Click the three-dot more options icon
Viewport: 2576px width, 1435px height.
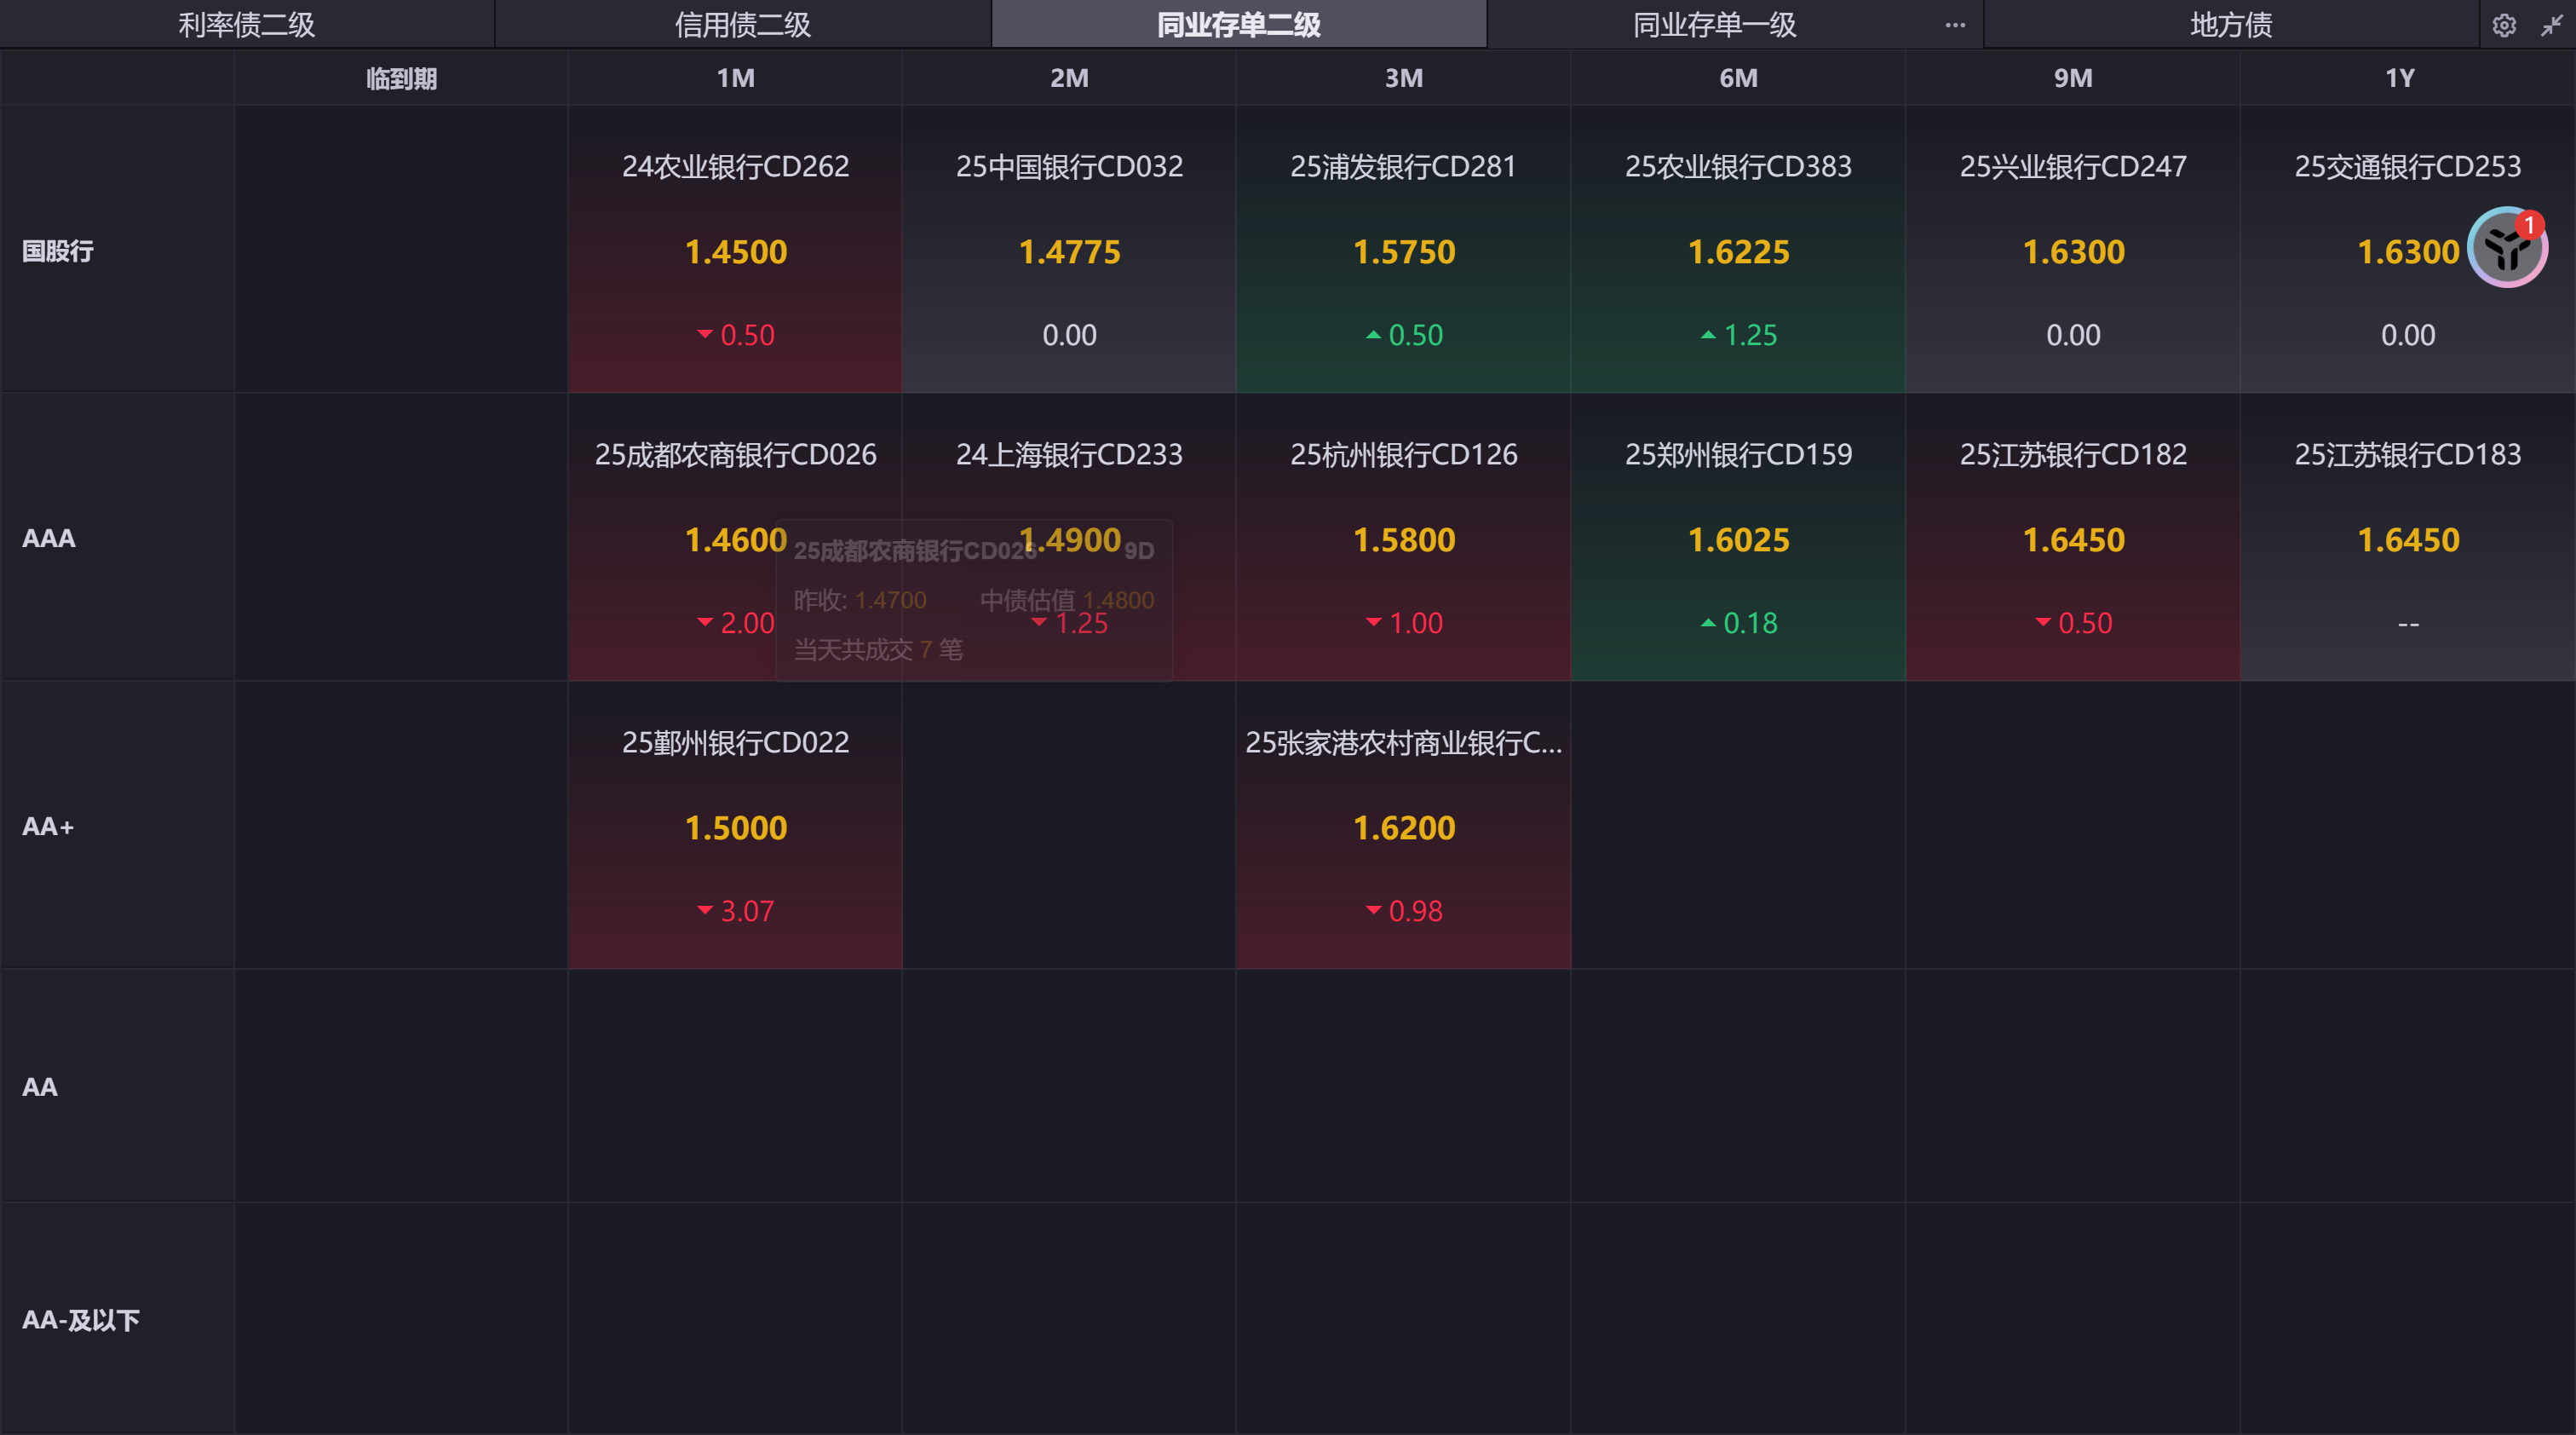click(1955, 25)
